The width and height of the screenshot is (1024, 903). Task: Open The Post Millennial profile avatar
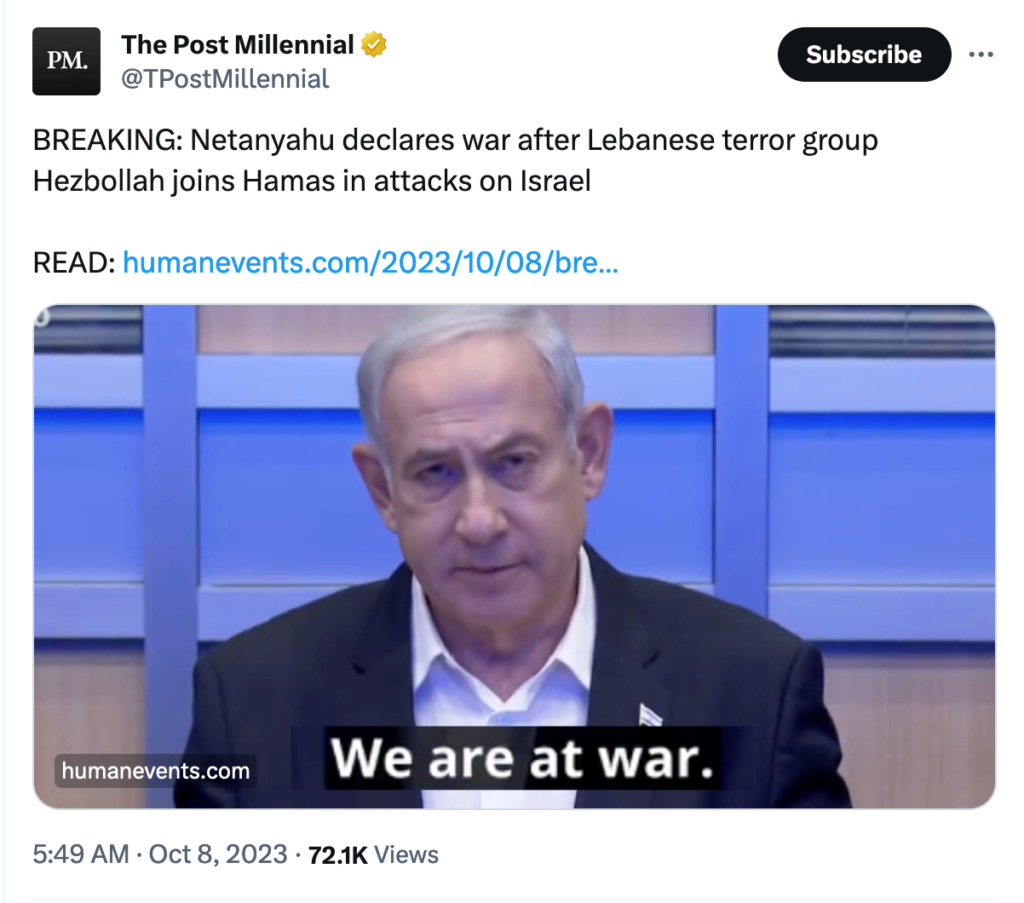67,61
